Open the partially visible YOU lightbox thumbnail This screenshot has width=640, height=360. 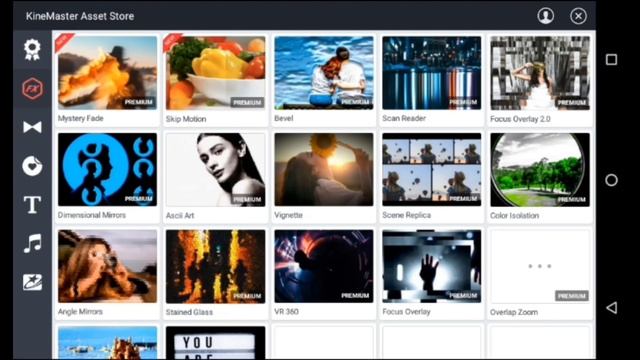coord(216,342)
